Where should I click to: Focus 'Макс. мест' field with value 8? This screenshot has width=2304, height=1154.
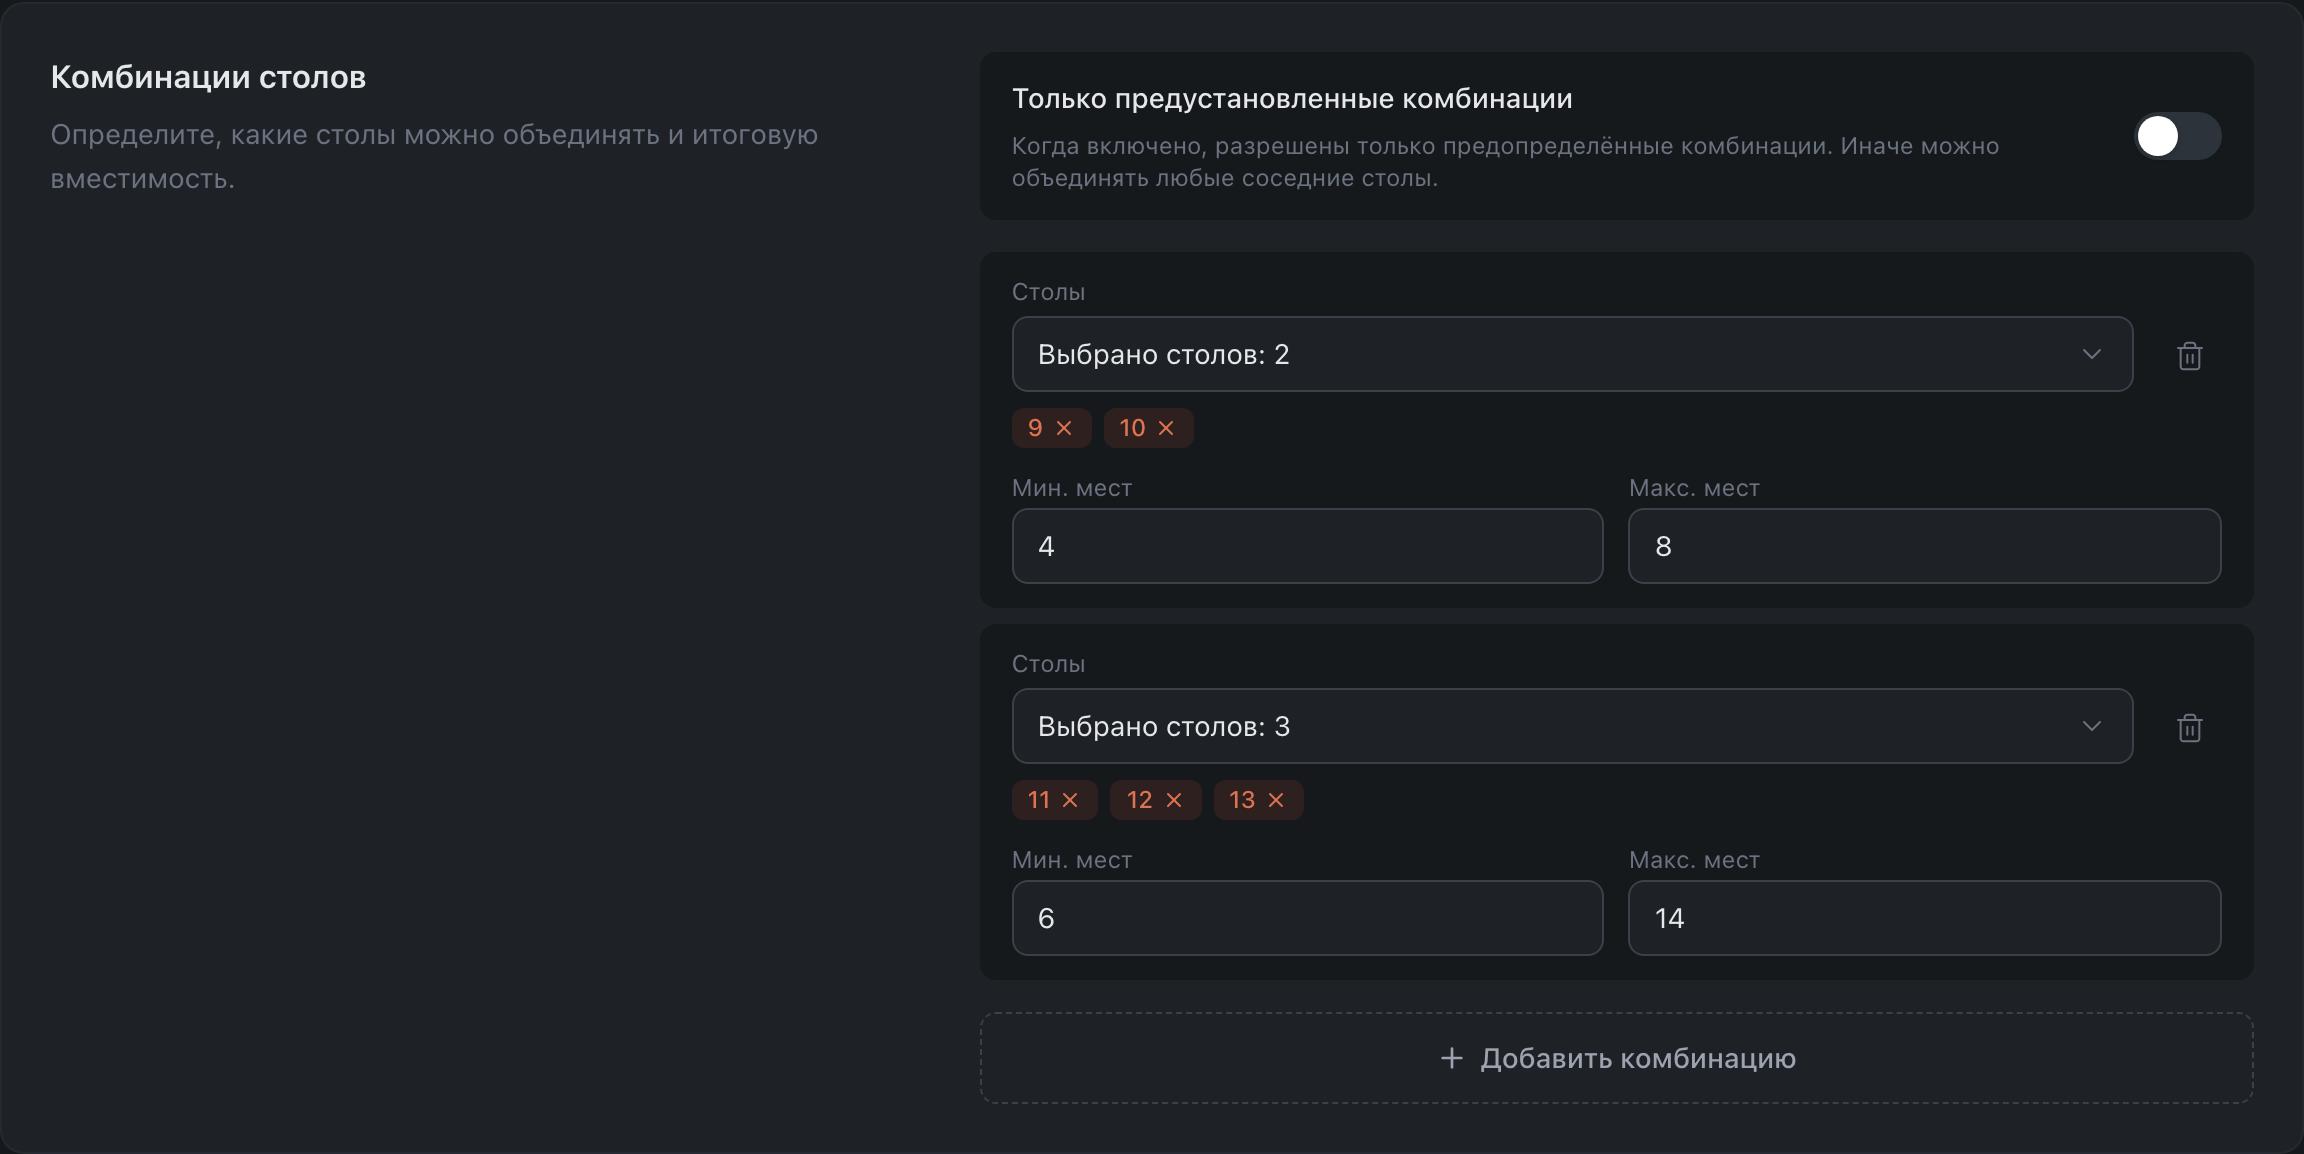(1924, 546)
